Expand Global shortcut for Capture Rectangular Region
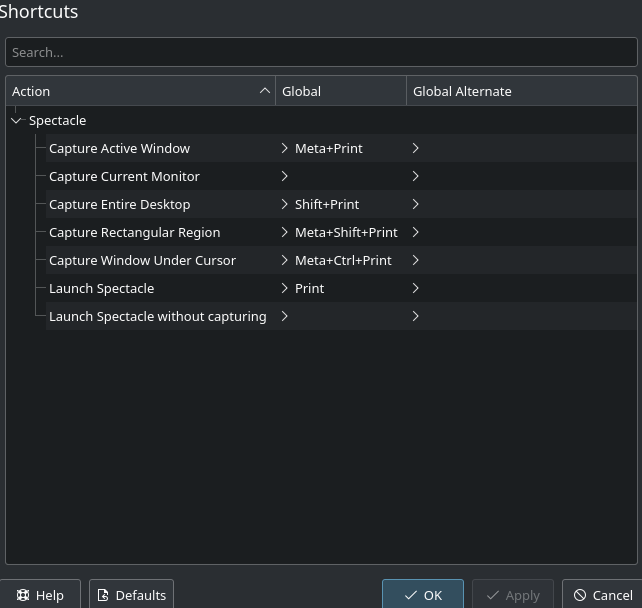Image resolution: width=642 pixels, height=608 pixels. [x=285, y=233]
